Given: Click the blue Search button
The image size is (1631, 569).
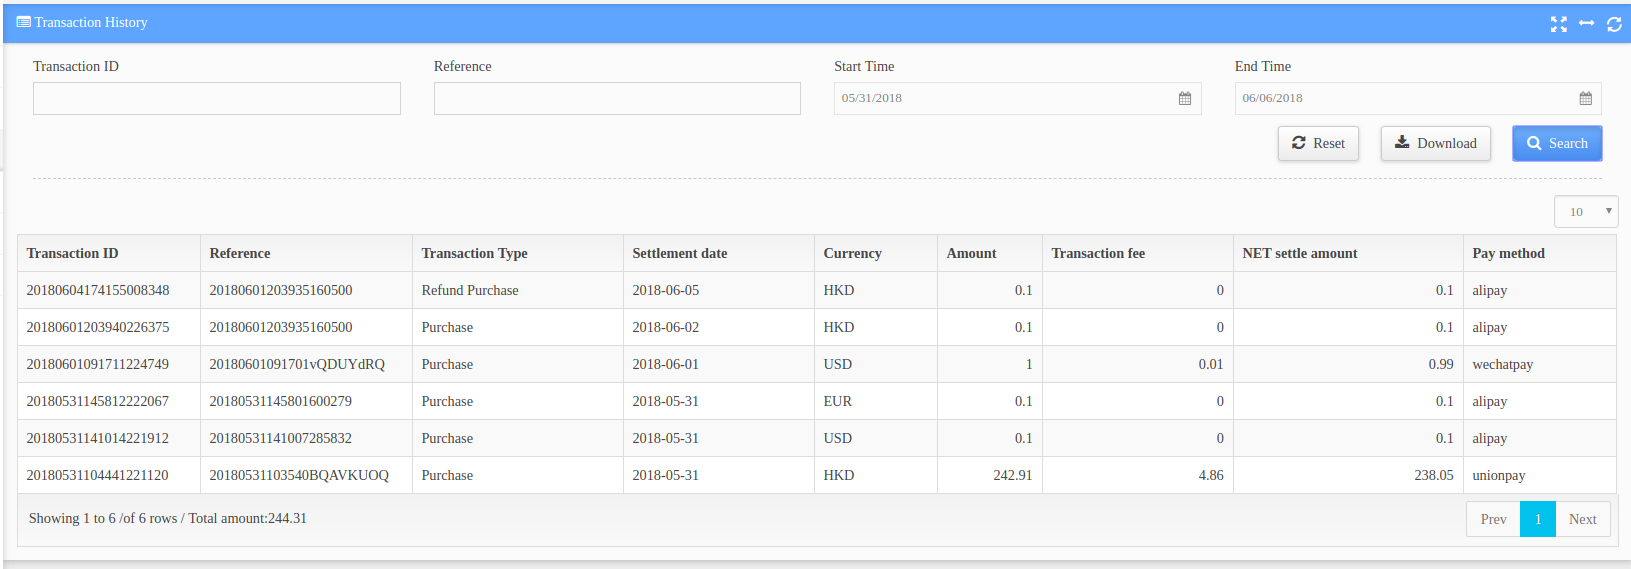Looking at the screenshot, I should [1557, 143].
